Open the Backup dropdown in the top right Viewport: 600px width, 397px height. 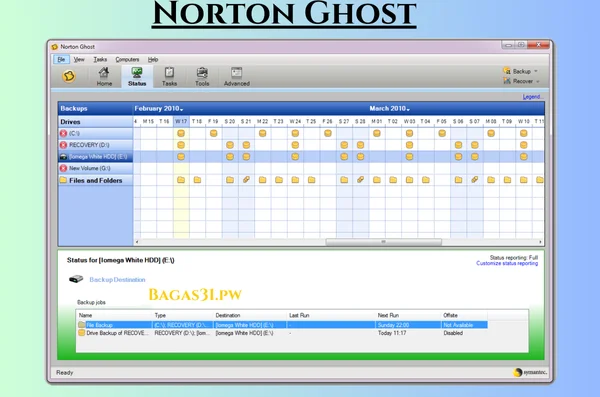[x=520, y=71]
